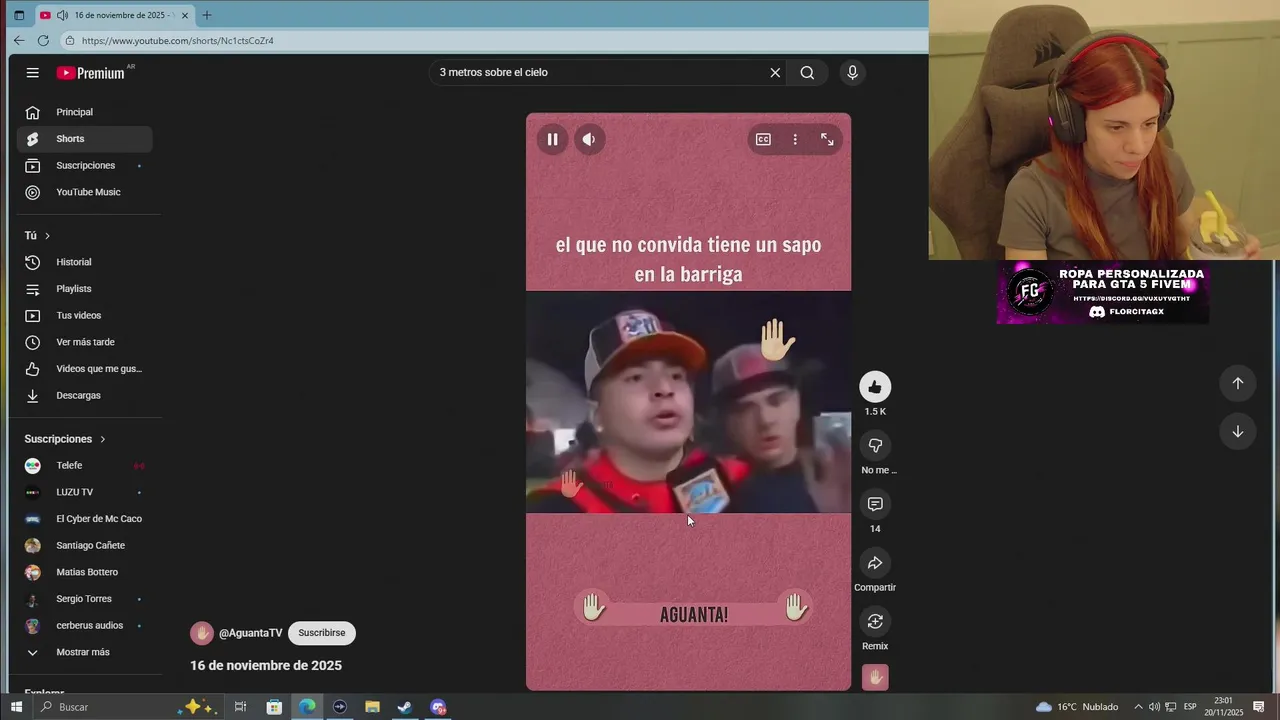Toggle closed captions on the Short

pyautogui.click(x=763, y=139)
